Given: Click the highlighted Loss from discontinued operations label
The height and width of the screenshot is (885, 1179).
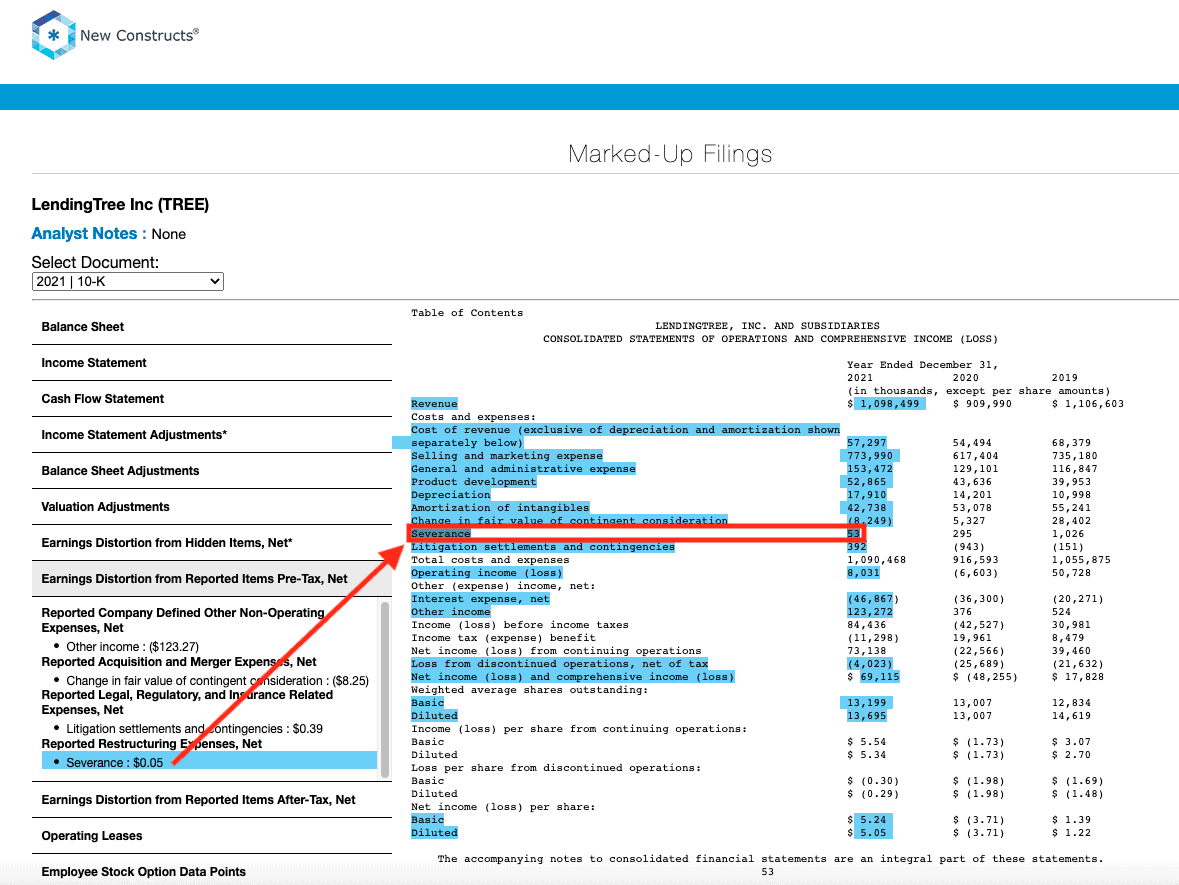Looking at the screenshot, I should coord(559,664).
